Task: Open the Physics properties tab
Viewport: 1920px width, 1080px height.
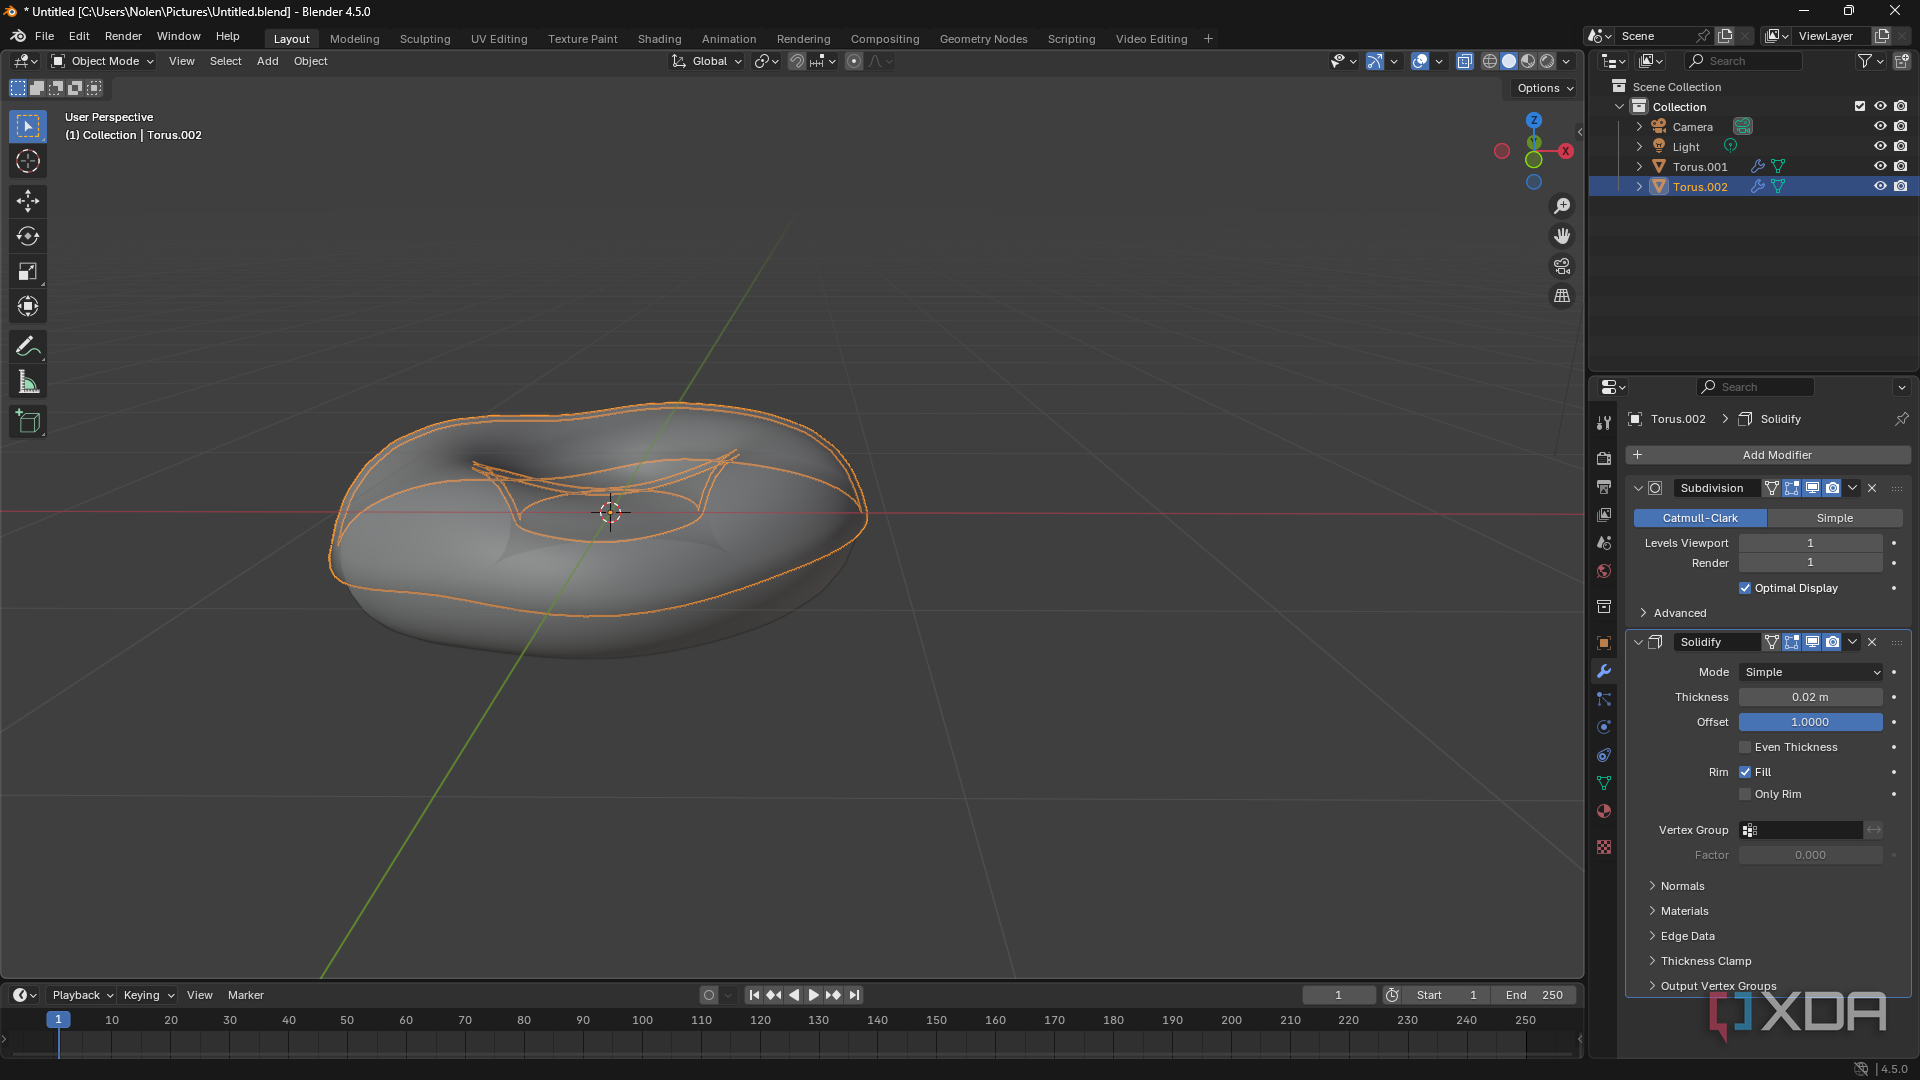Action: click(x=1604, y=727)
